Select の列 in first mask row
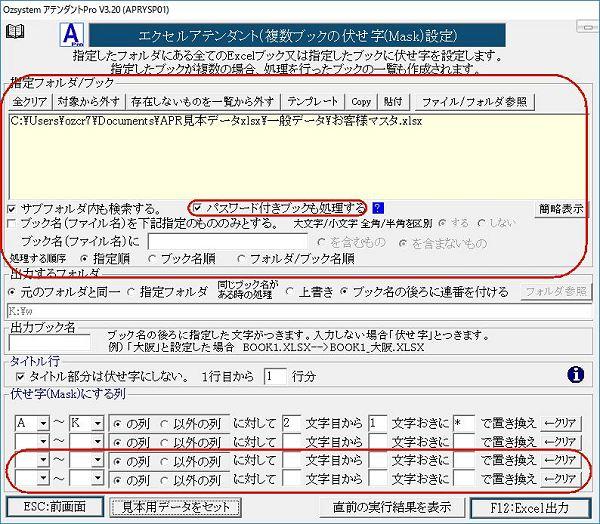This screenshot has width=600, height=524. point(117,424)
